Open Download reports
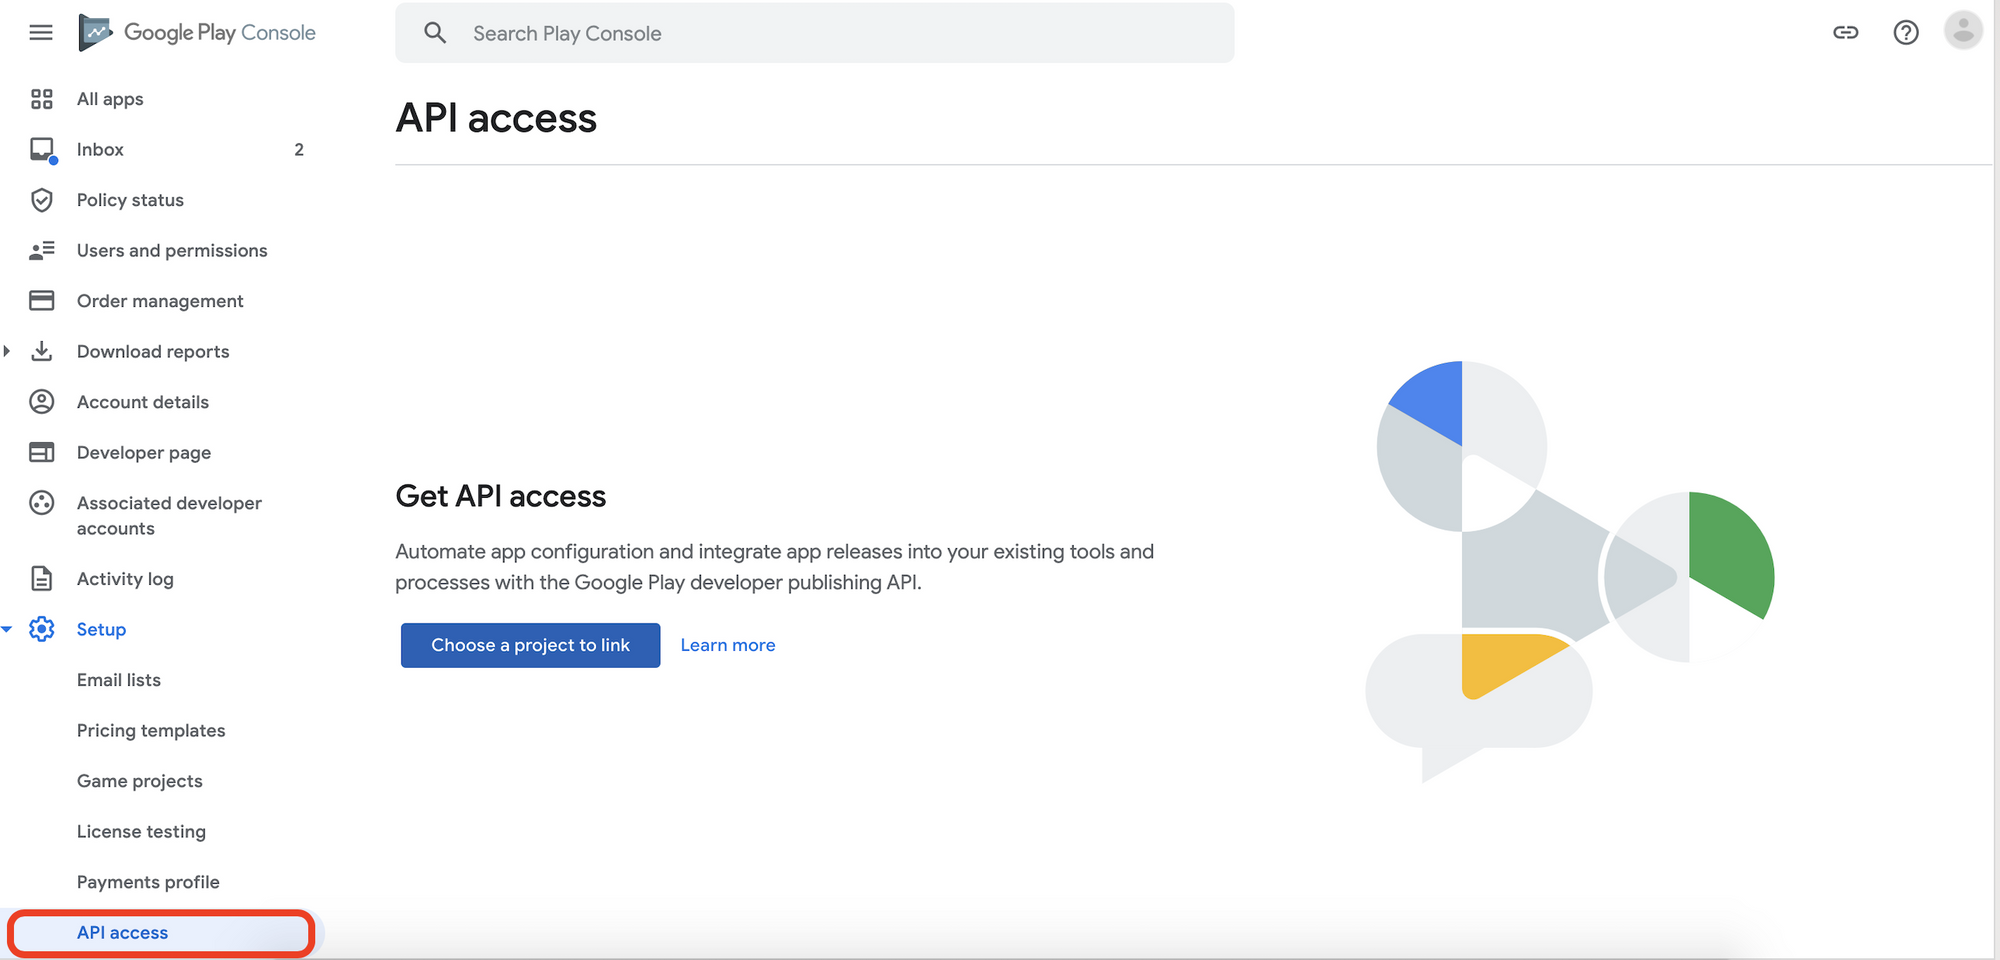The height and width of the screenshot is (960, 2000). (153, 351)
